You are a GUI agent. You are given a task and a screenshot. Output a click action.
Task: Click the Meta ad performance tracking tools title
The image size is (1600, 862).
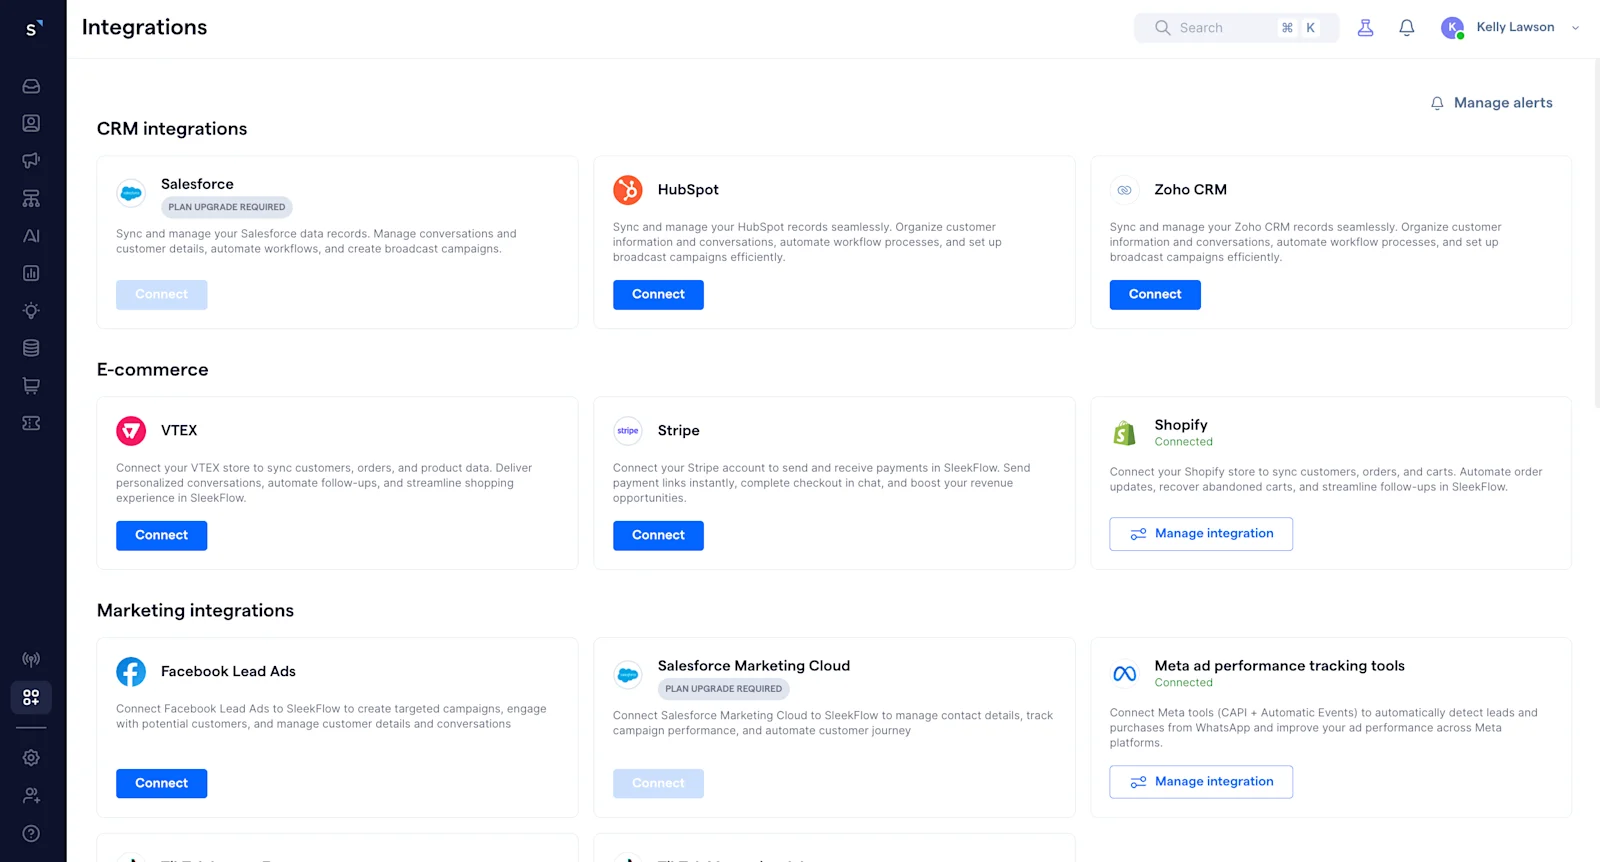(x=1280, y=666)
